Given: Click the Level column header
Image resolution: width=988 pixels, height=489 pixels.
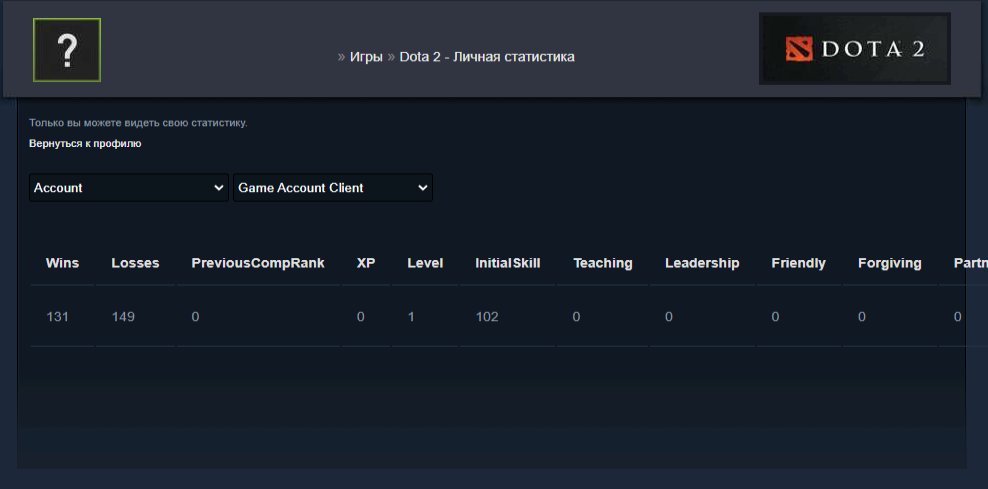Looking at the screenshot, I should click(x=425, y=263).
